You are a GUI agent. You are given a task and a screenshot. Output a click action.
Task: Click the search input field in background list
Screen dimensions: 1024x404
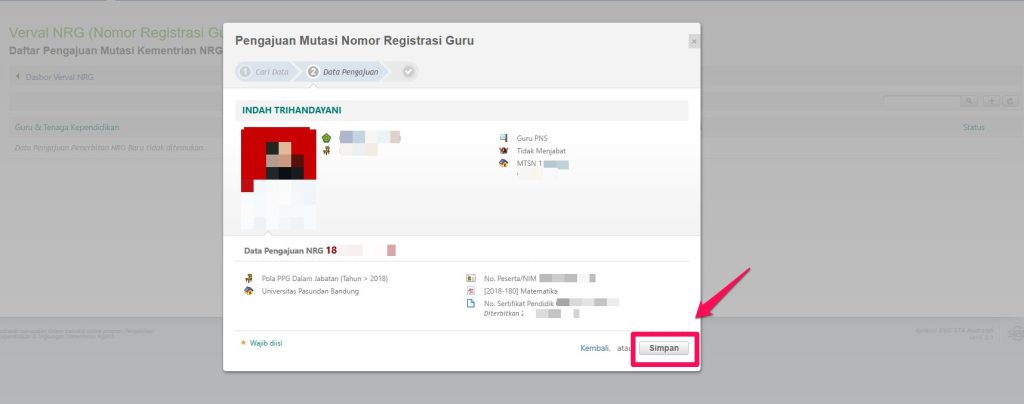click(920, 101)
